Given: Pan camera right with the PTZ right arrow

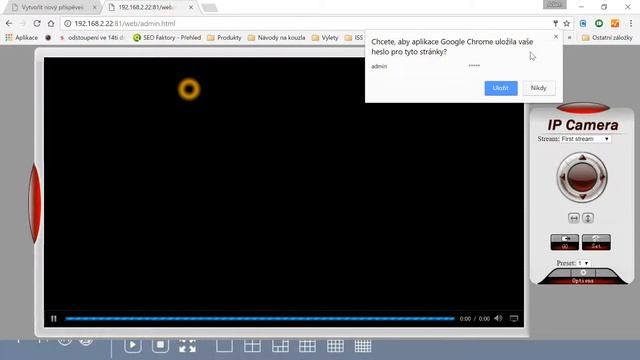Looking at the screenshot, I should click(x=602, y=177).
